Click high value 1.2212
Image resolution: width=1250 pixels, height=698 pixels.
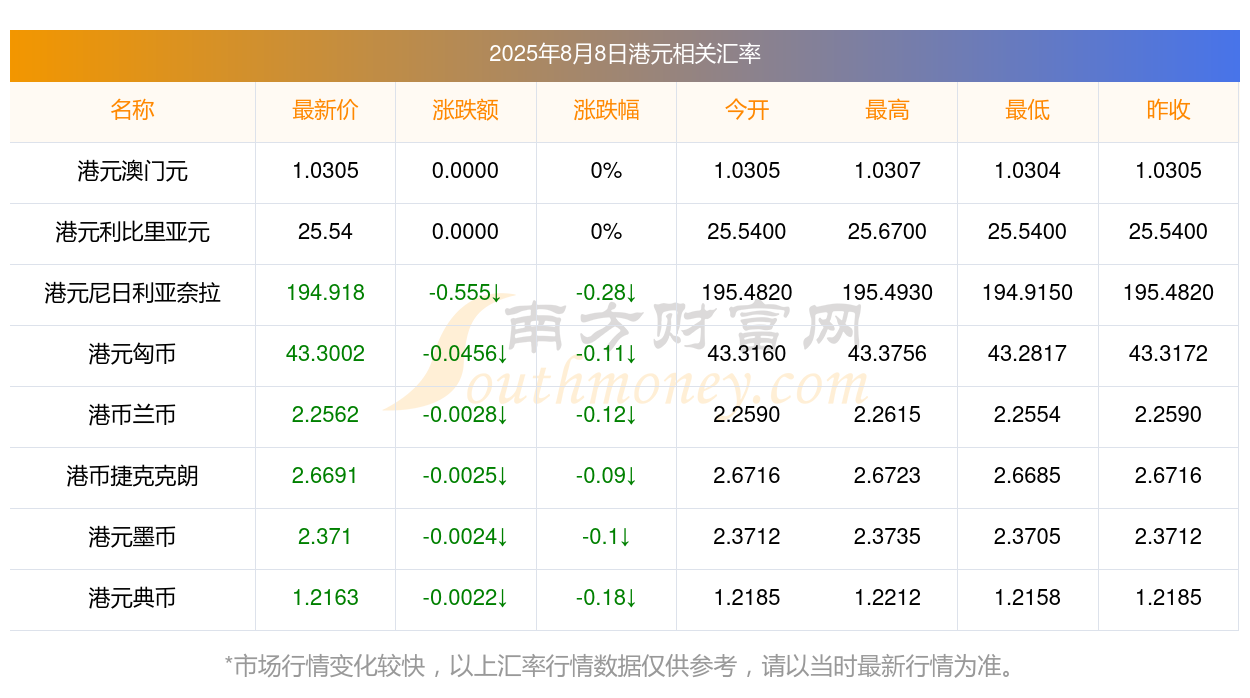coord(887,598)
